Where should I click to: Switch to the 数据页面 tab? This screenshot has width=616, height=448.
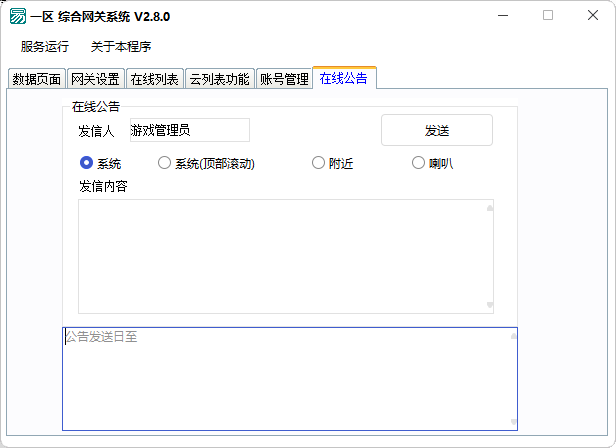tap(37, 80)
